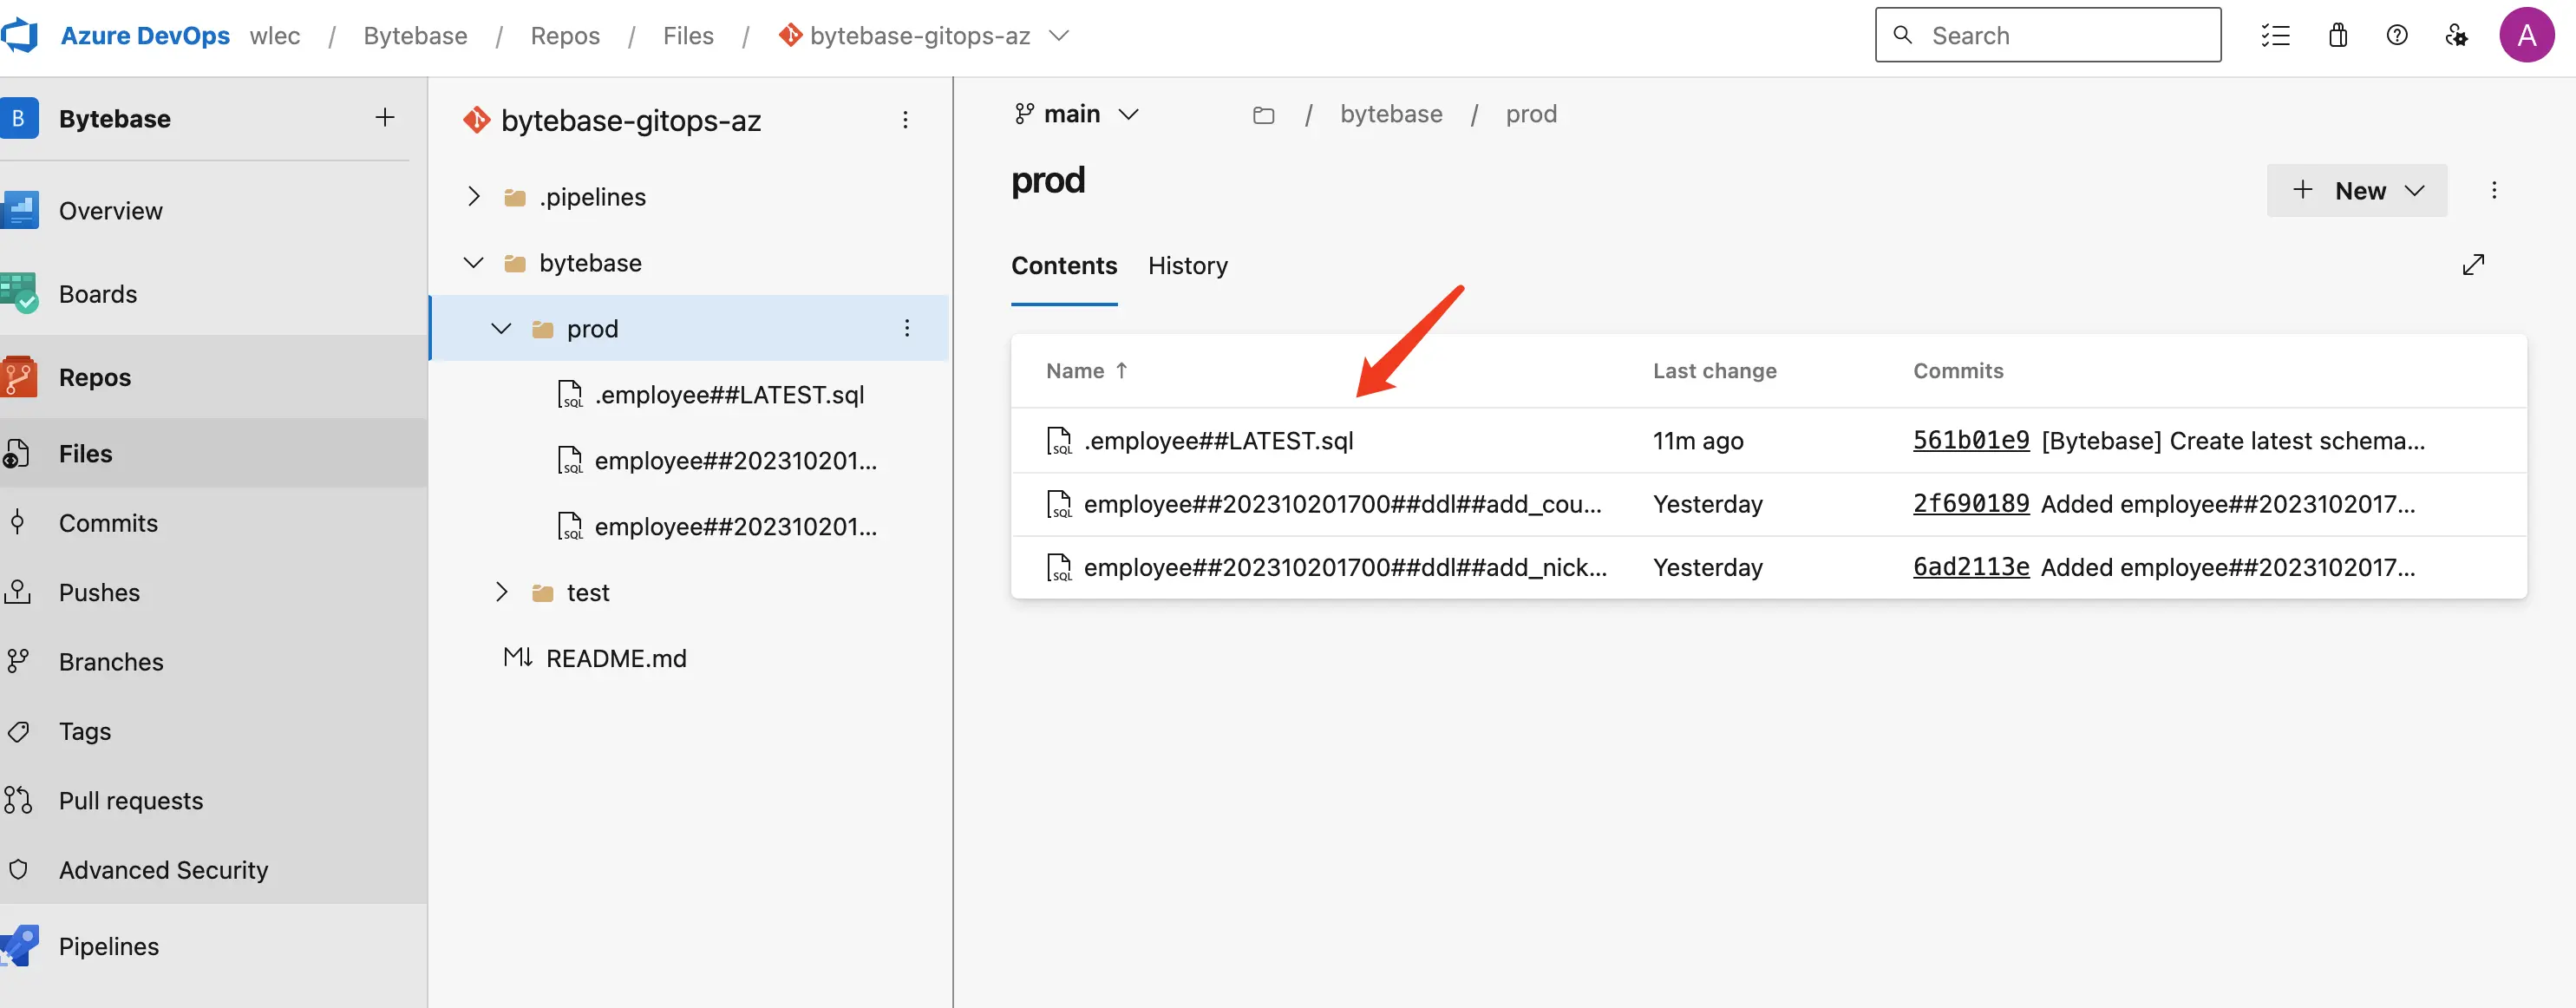Switch to the Contents tab
Image resolution: width=2576 pixels, height=1008 pixels.
click(x=1064, y=265)
